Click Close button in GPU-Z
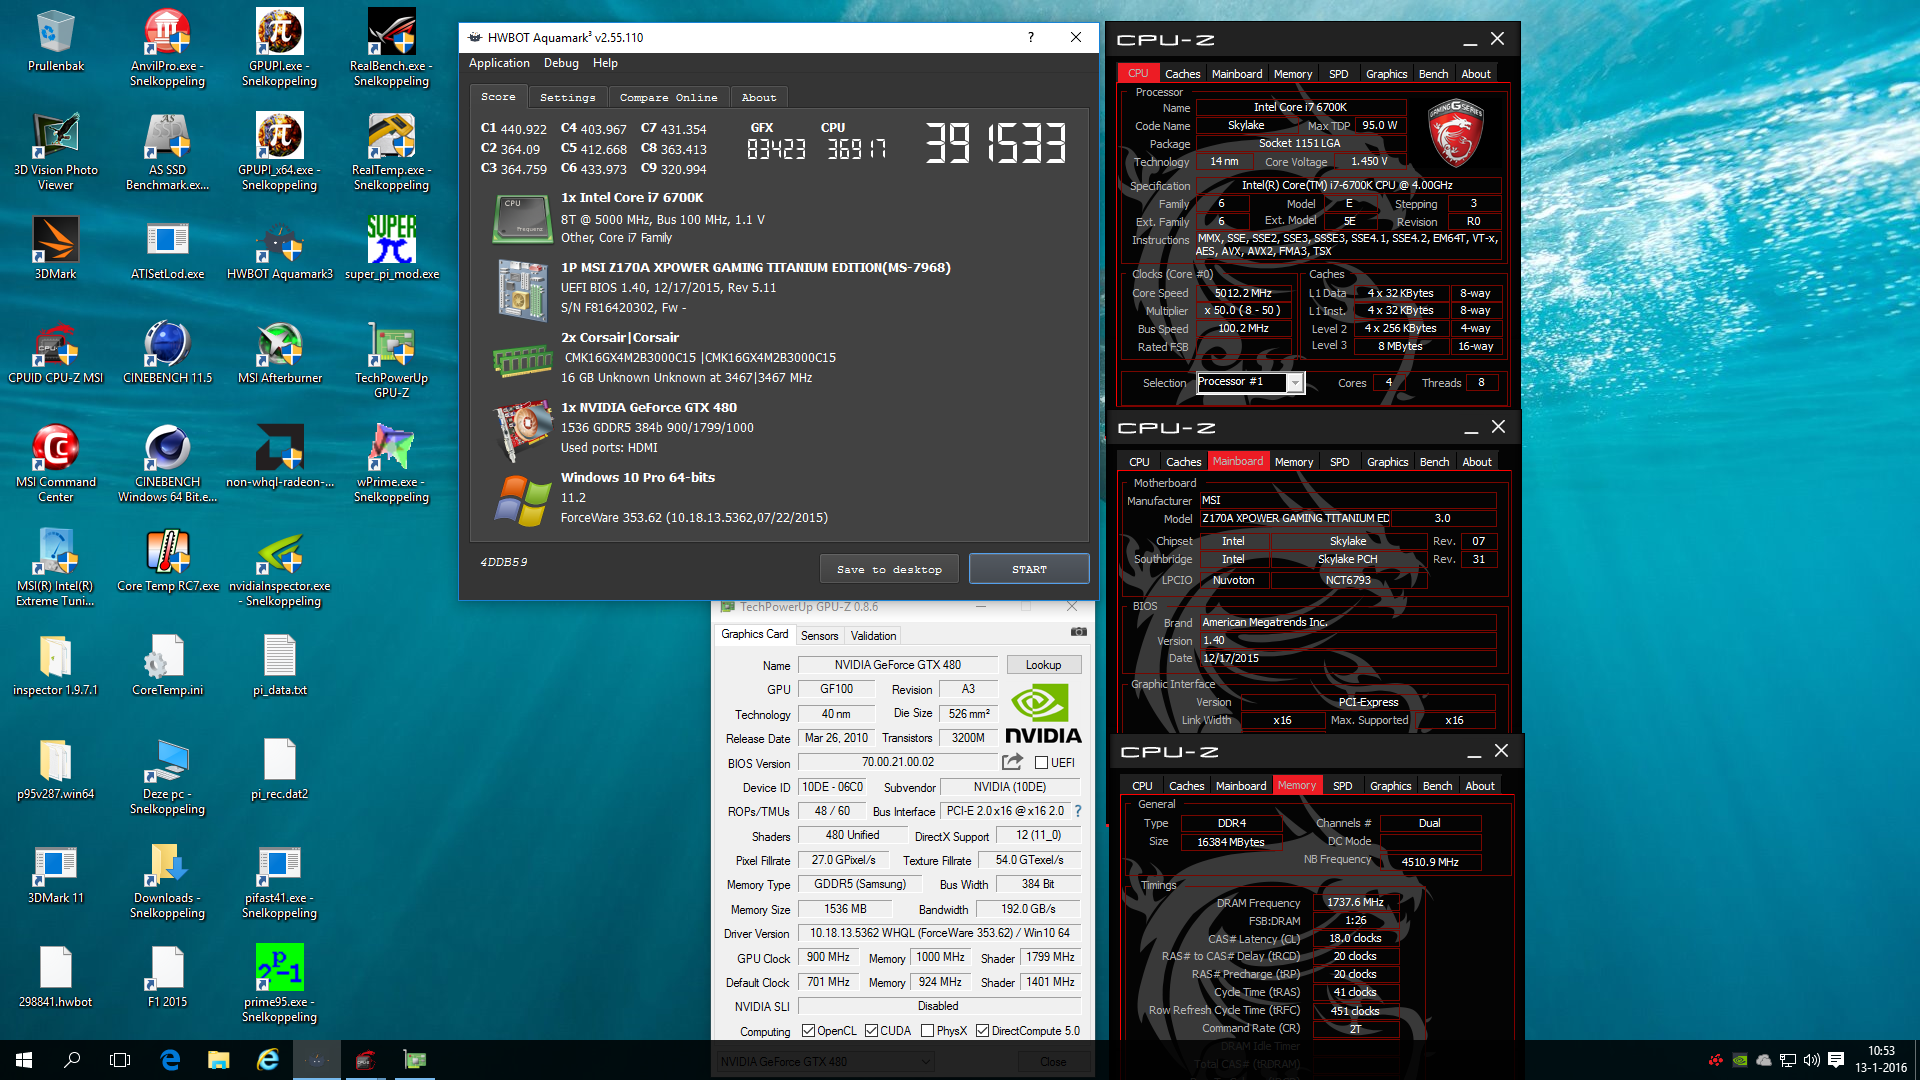The width and height of the screenshot is (1920, 1080). click(1052, 1062)
